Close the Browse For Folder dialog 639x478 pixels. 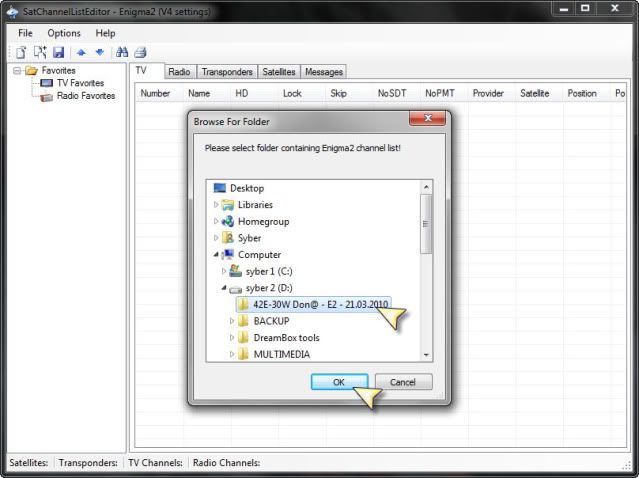(427, 118)
